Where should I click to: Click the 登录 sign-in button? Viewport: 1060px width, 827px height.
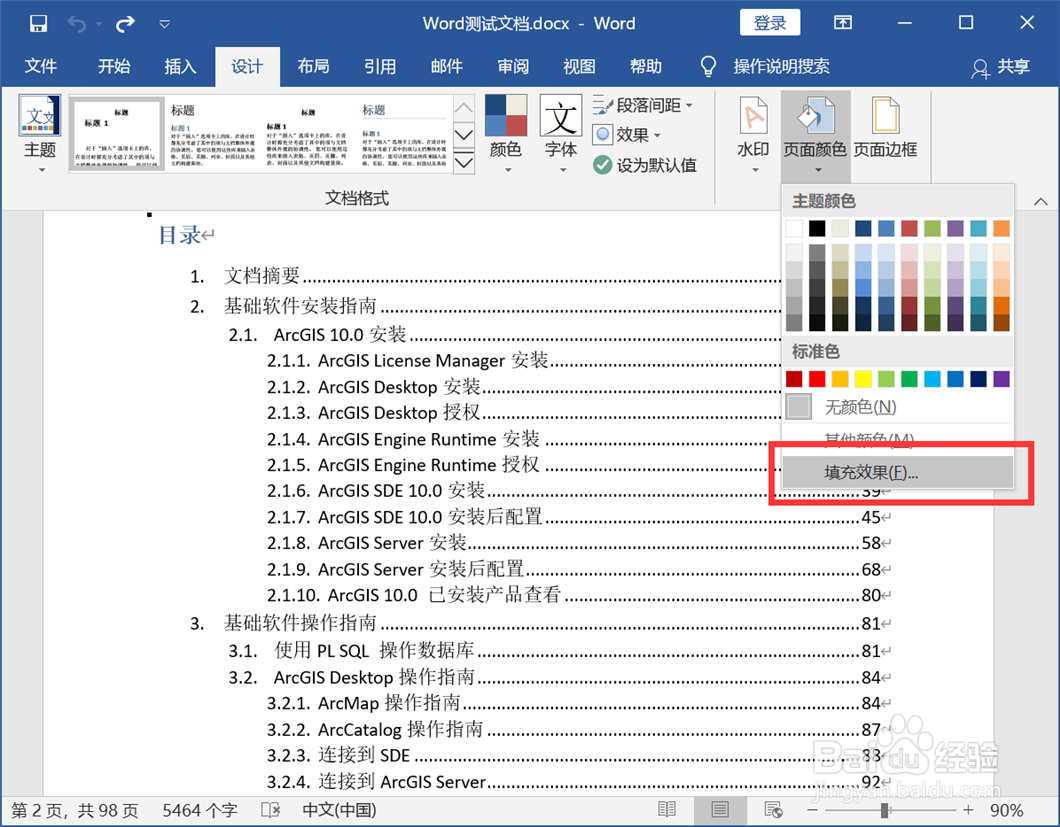(x=770, y=23)
